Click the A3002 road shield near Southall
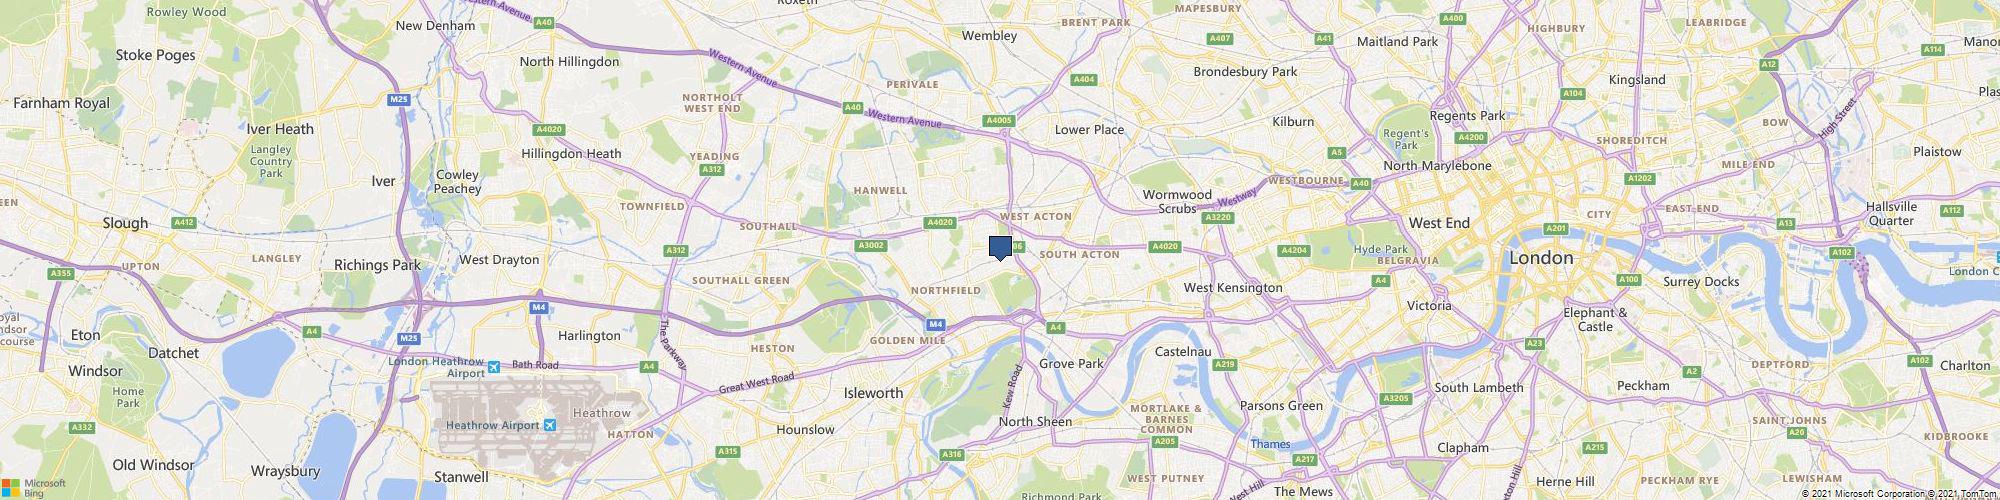The image size is (2000, 500). point(871,245)
